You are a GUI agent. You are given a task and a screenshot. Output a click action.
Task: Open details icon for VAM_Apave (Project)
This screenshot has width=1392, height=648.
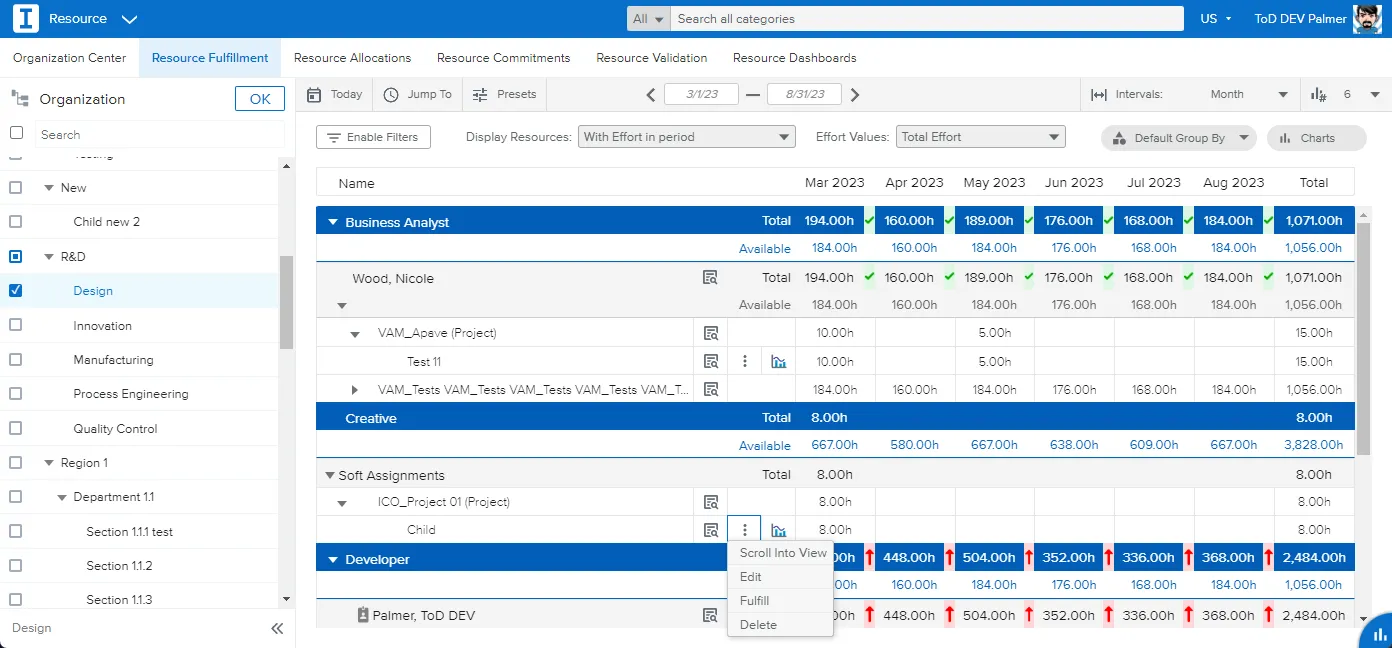click(710, 333)
